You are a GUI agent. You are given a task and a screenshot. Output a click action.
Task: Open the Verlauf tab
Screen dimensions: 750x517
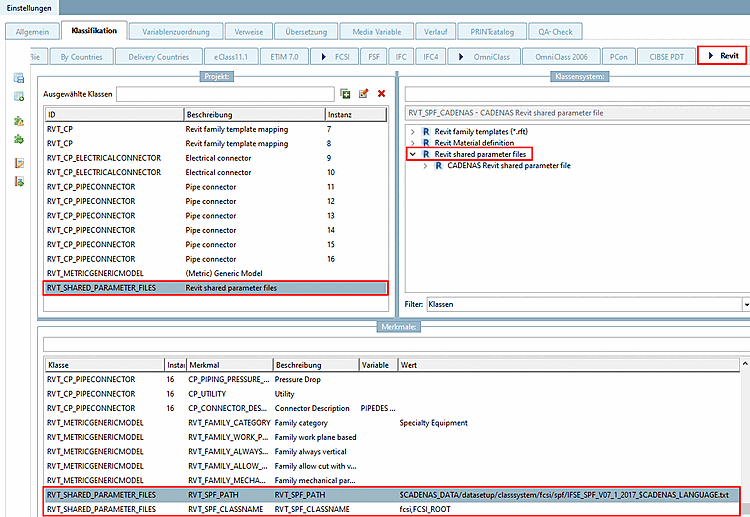435,32
